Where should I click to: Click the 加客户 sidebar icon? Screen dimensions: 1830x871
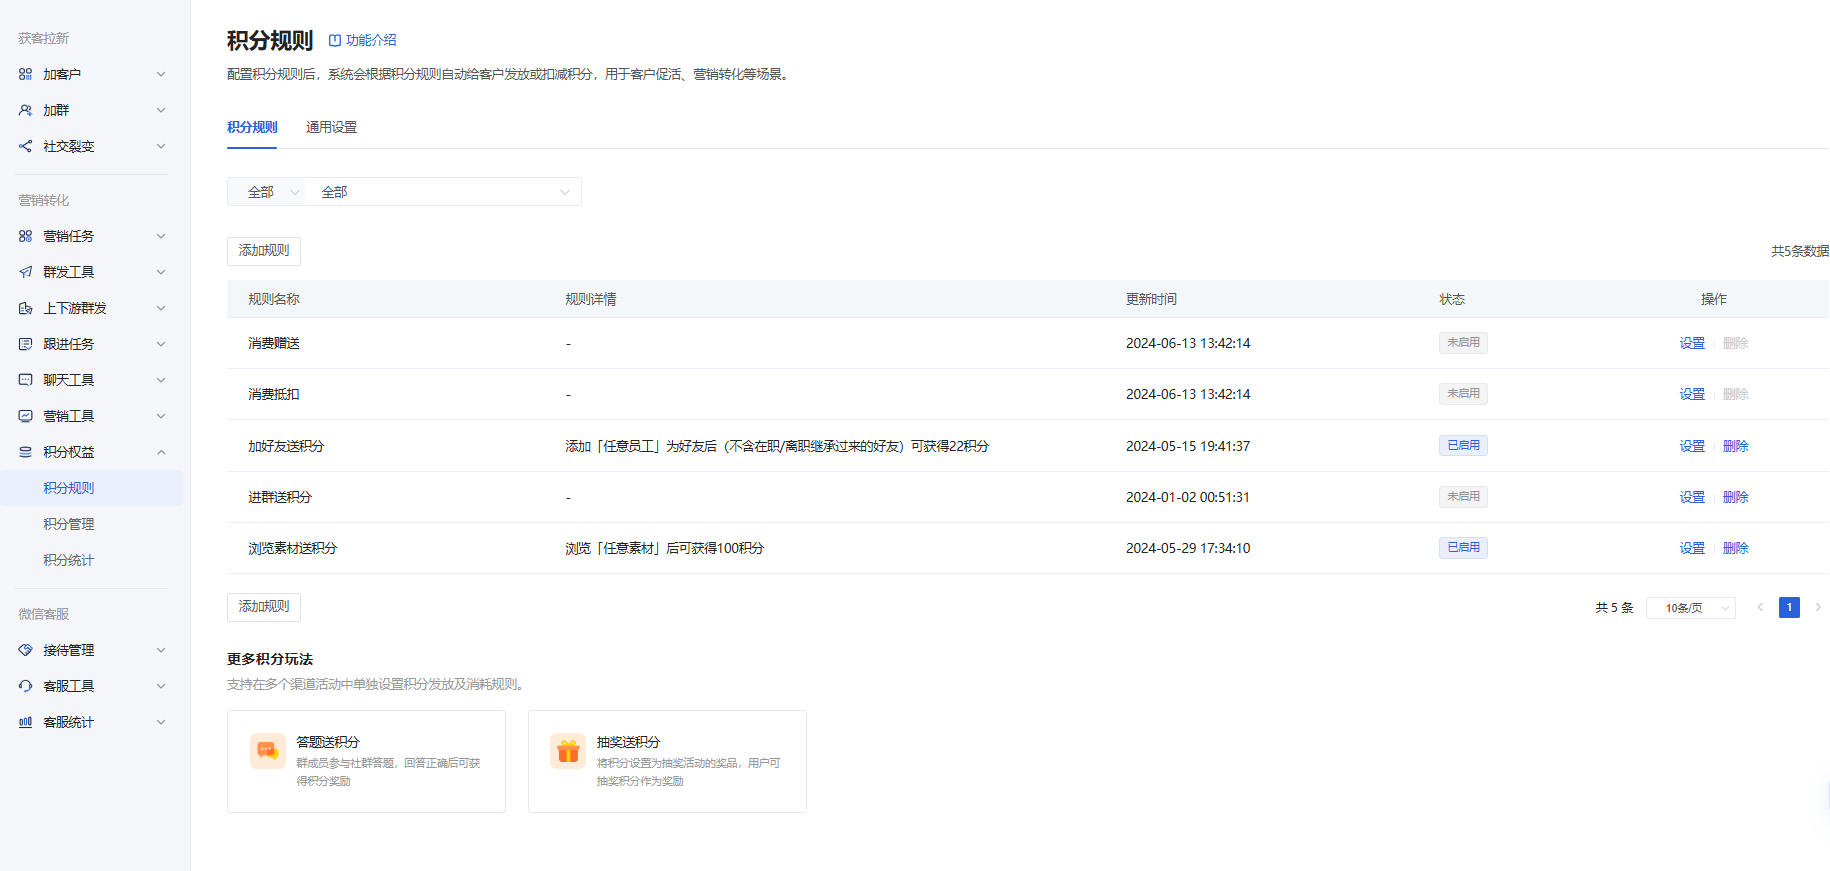point(25,74)
